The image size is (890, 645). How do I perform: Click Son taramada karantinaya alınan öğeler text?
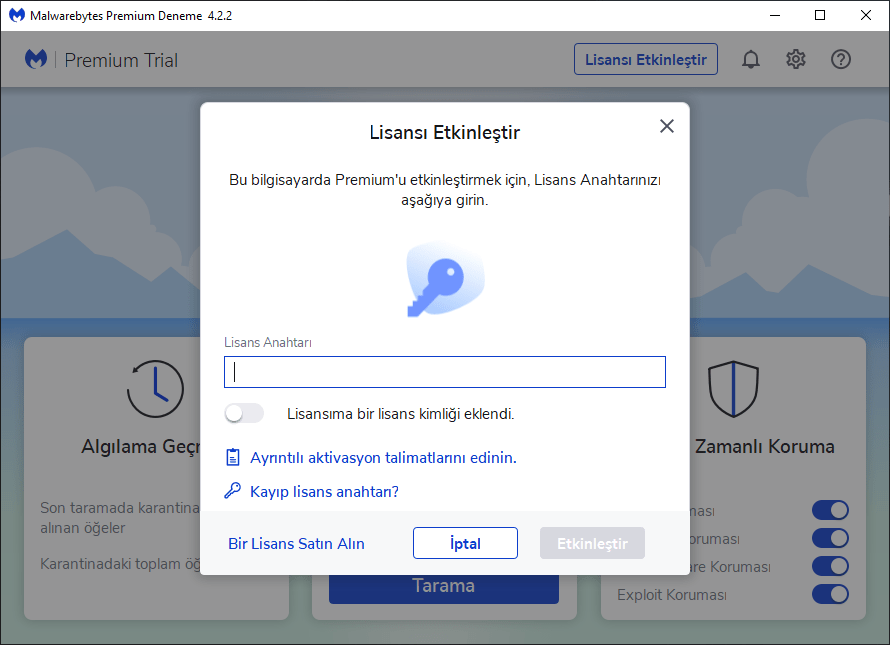[120, 518]
